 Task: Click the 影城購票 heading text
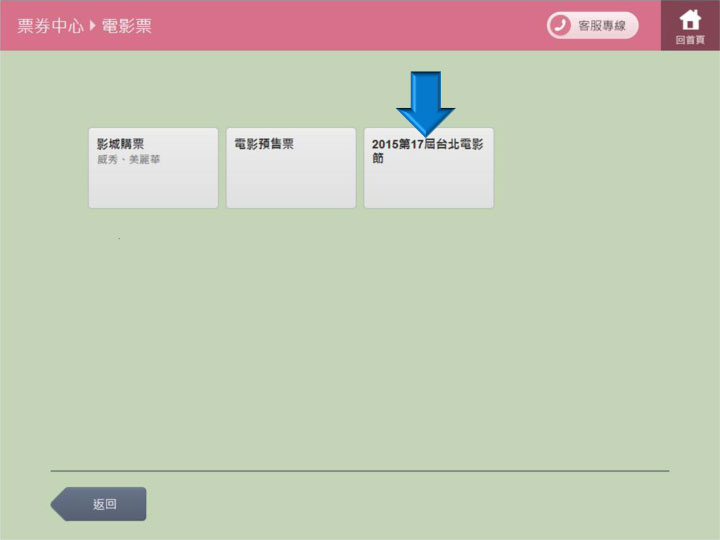tap(120, 144)
